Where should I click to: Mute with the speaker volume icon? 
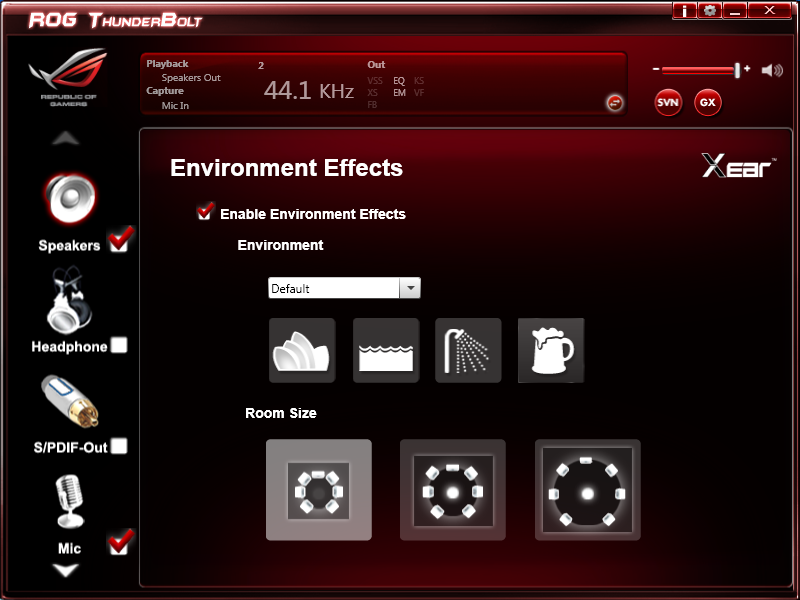click(772, 70)
